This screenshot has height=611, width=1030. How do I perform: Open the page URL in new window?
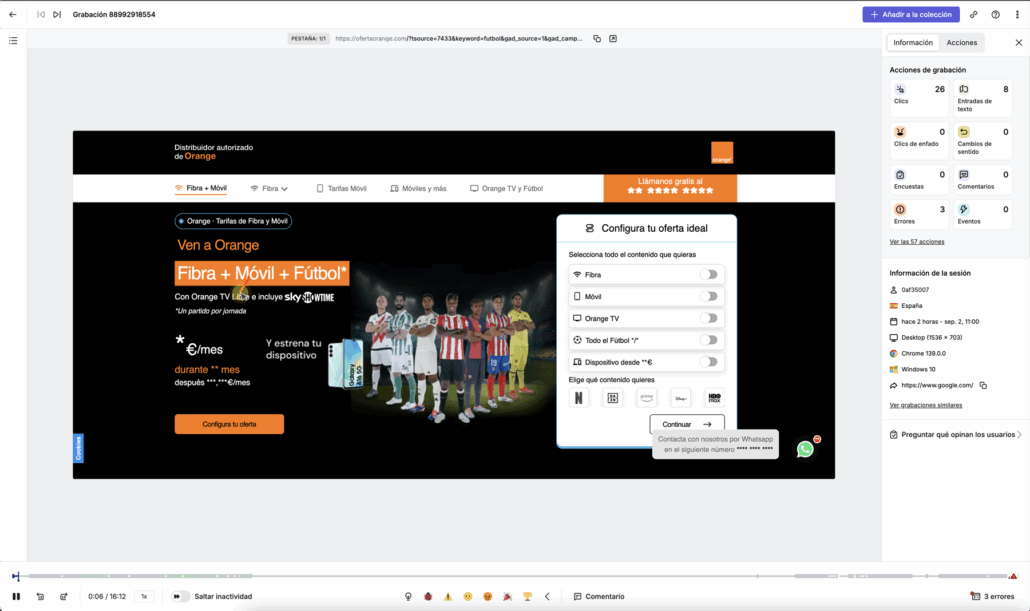coord(613,39)
